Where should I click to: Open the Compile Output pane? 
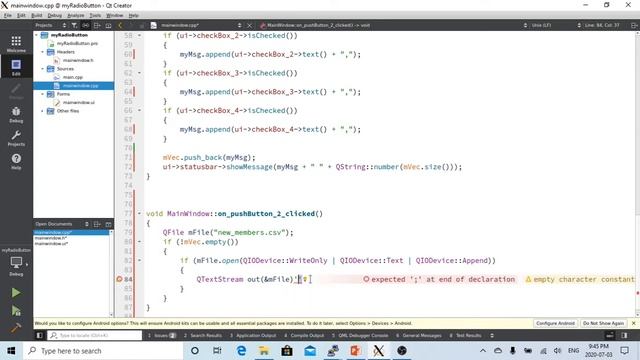point(304,336)
